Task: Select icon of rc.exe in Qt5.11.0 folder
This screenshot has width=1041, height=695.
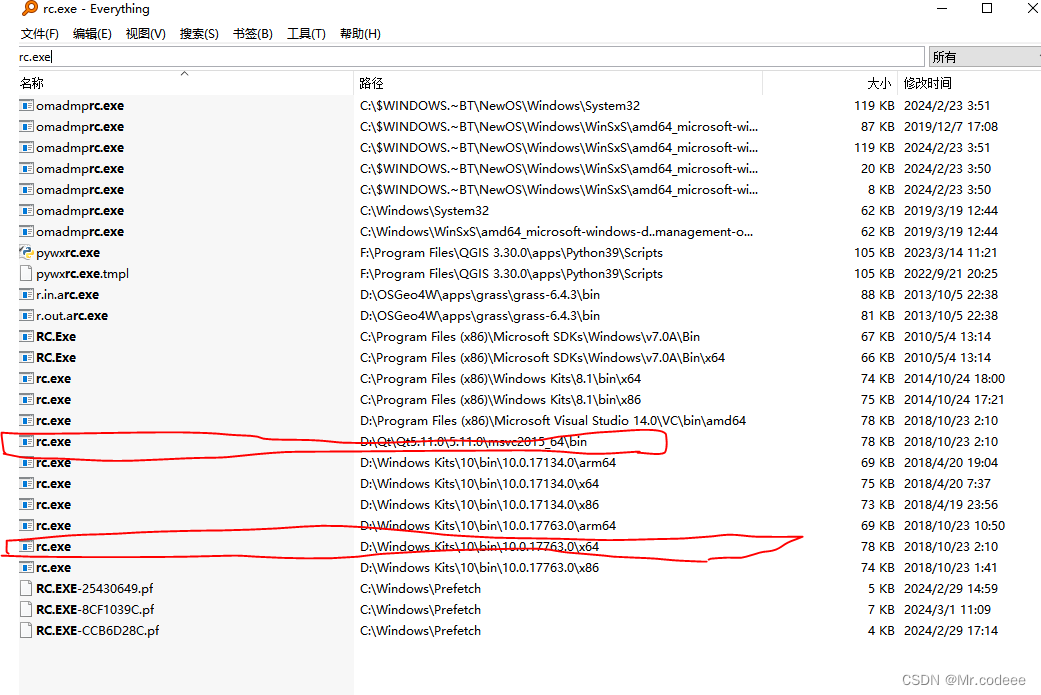Action: point(27,442)
